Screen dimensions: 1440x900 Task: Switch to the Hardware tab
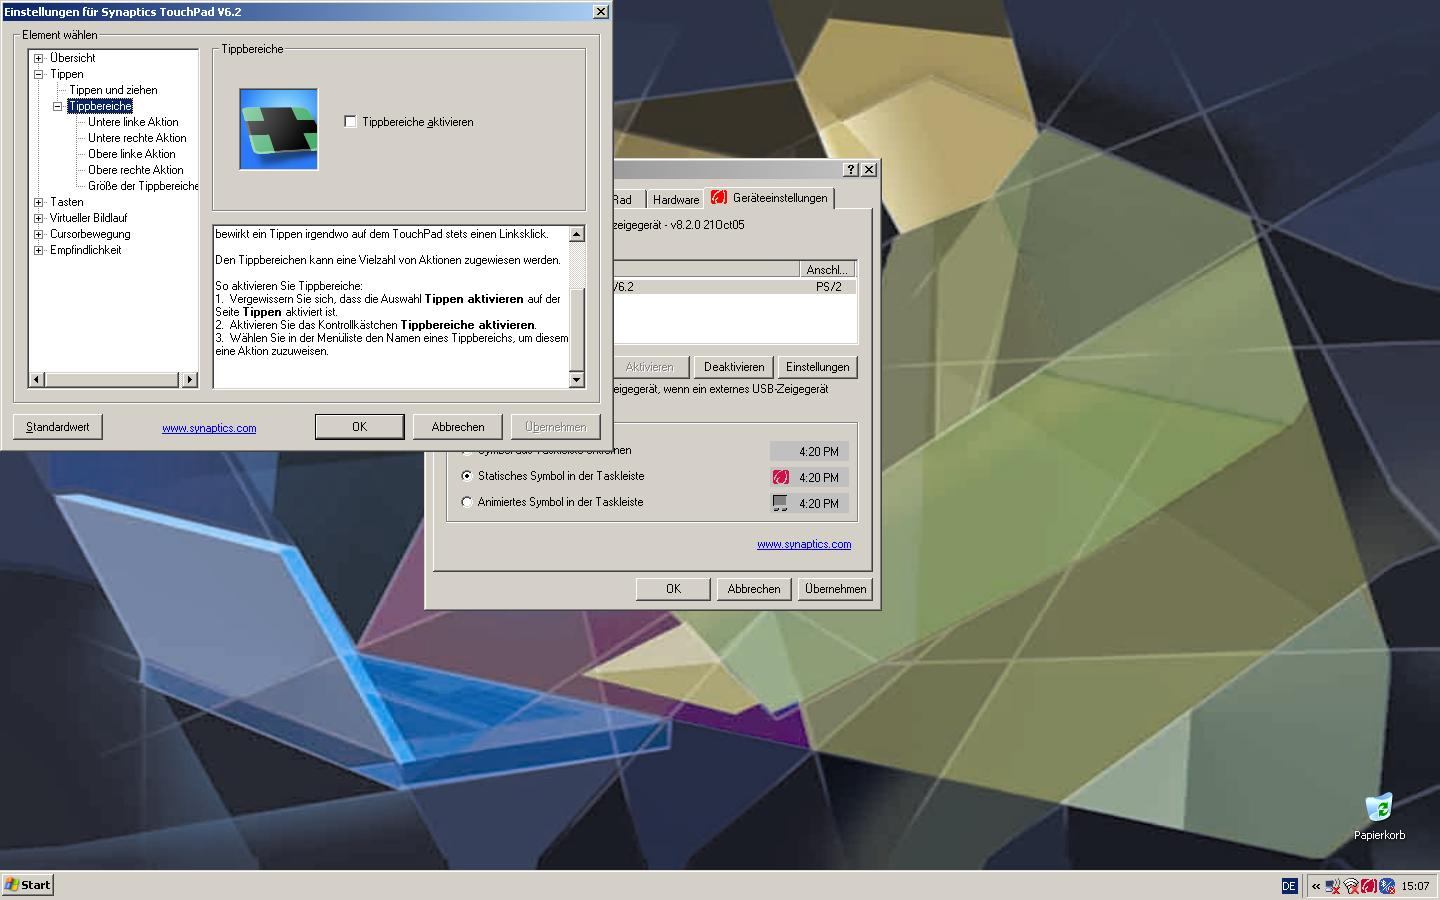coord(676,199)
